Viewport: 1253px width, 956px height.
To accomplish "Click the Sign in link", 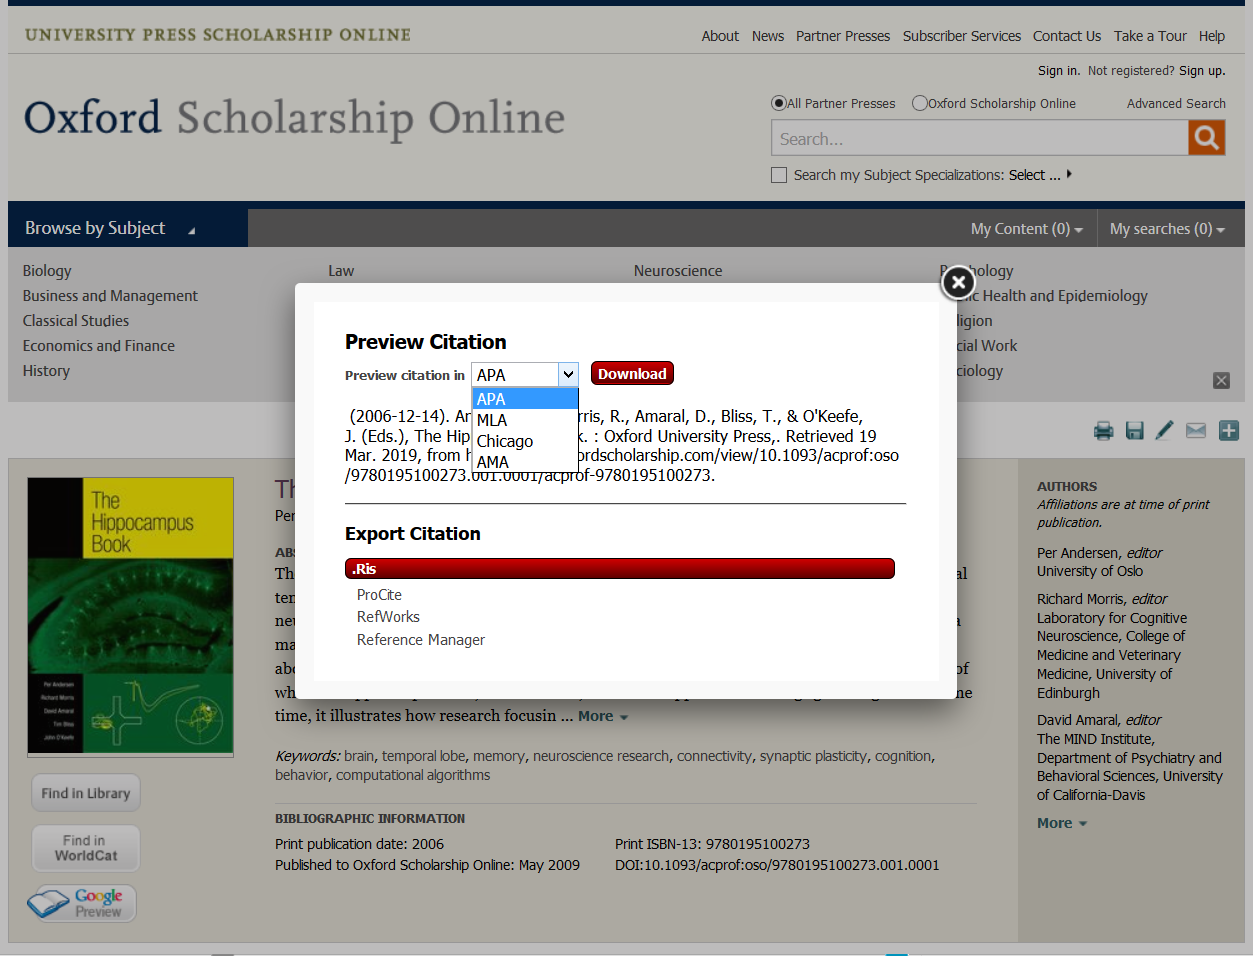I will [1059, 71].
